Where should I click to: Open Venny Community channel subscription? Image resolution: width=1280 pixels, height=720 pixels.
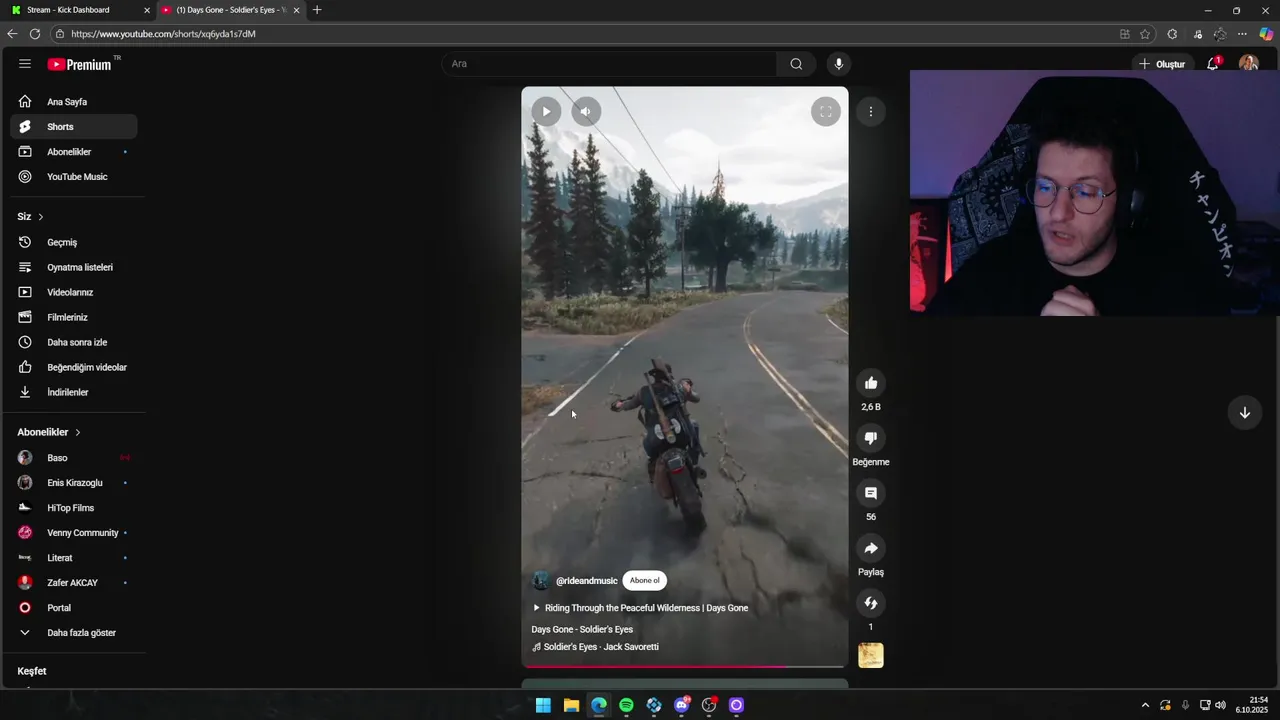click(x=74, y=533)
